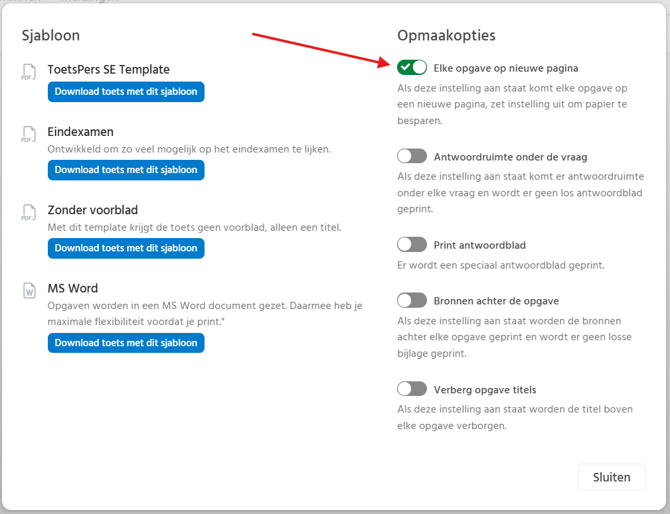Enable Antwoordruimte onder de vraag toggle
Screen dimensions: 670x514
(x=412, y=156)
